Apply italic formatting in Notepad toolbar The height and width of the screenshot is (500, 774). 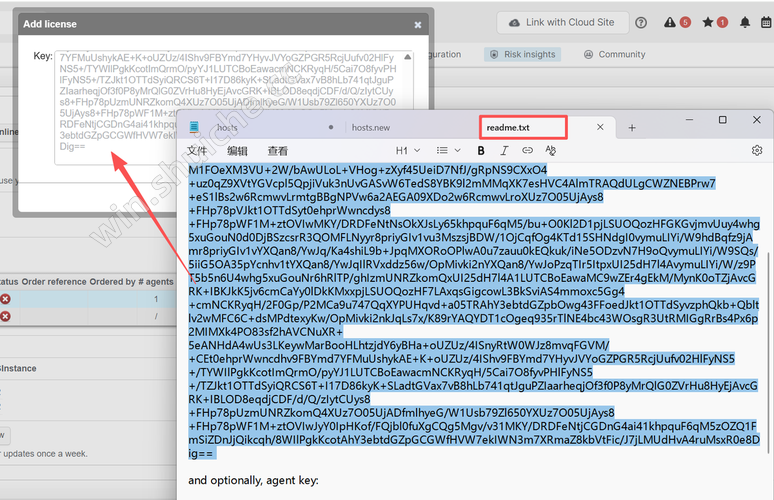tap(504, 151)
